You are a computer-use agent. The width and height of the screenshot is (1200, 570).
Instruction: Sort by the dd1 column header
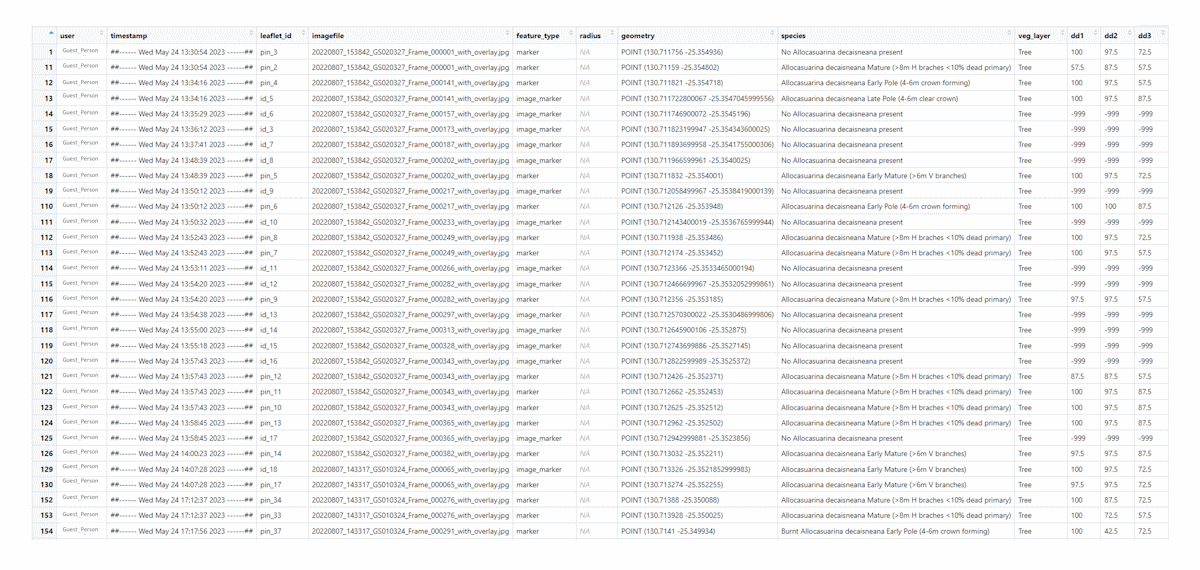click(1077, 36)
